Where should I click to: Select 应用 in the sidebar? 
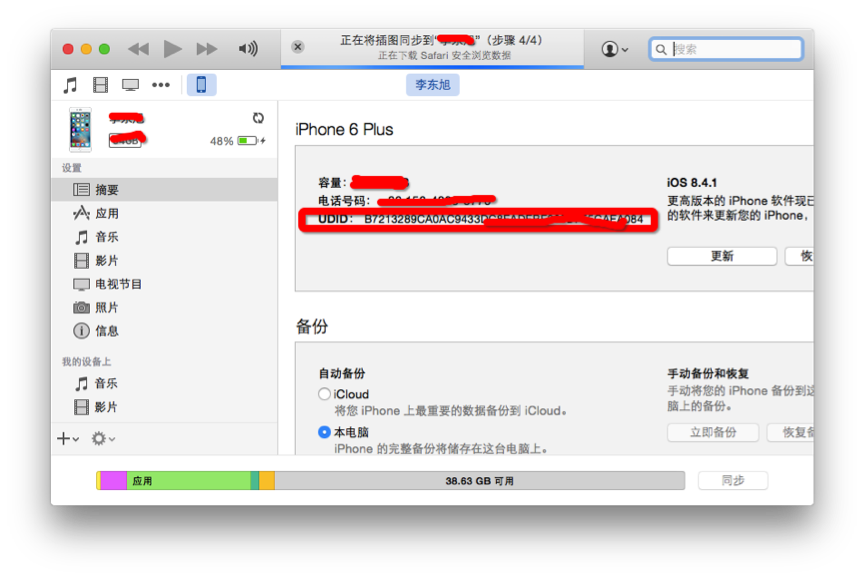coord(164,213)
